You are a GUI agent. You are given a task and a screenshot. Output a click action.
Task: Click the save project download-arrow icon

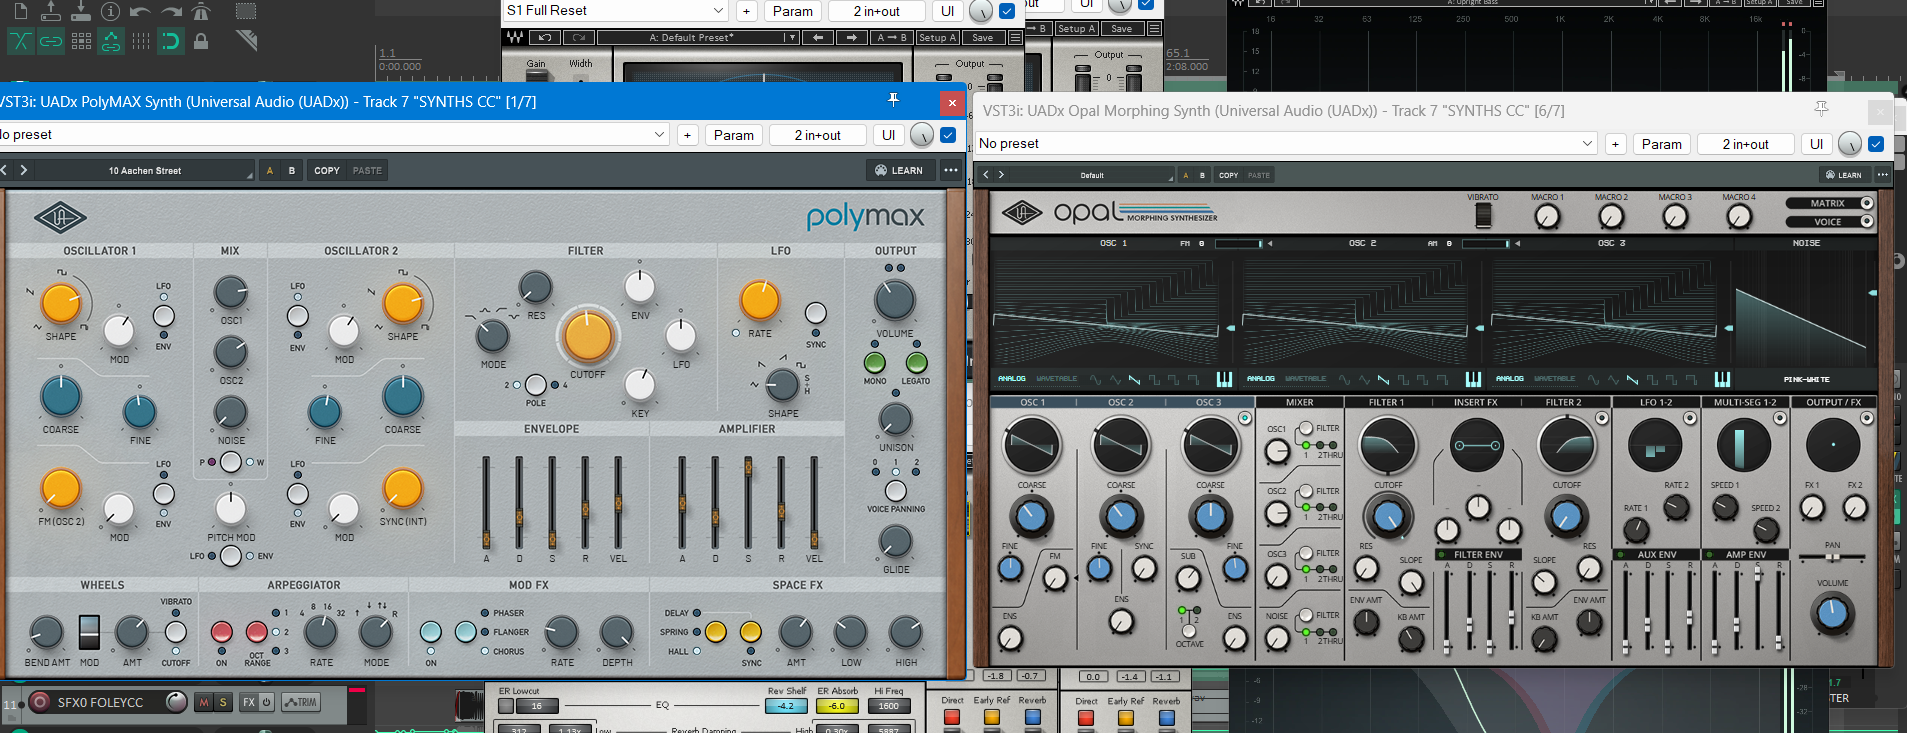(x=81, y=11)
